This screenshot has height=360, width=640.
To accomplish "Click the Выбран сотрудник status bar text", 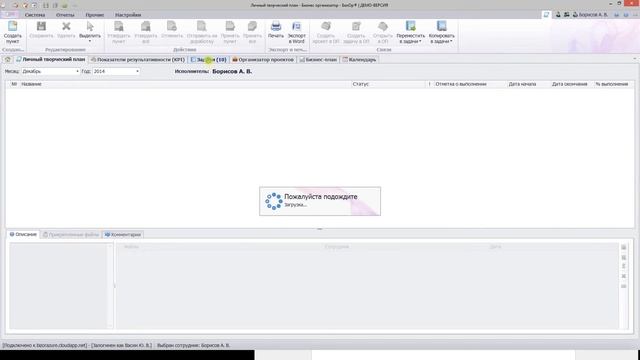I will coord(193,345).
